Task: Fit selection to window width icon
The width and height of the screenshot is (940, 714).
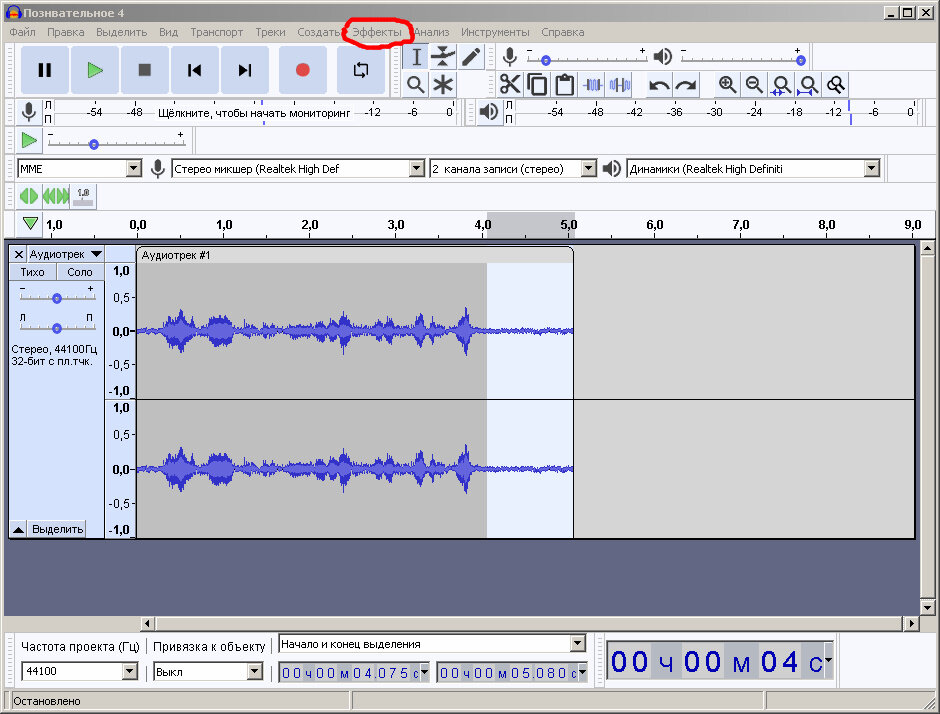Action: [781, 85]
